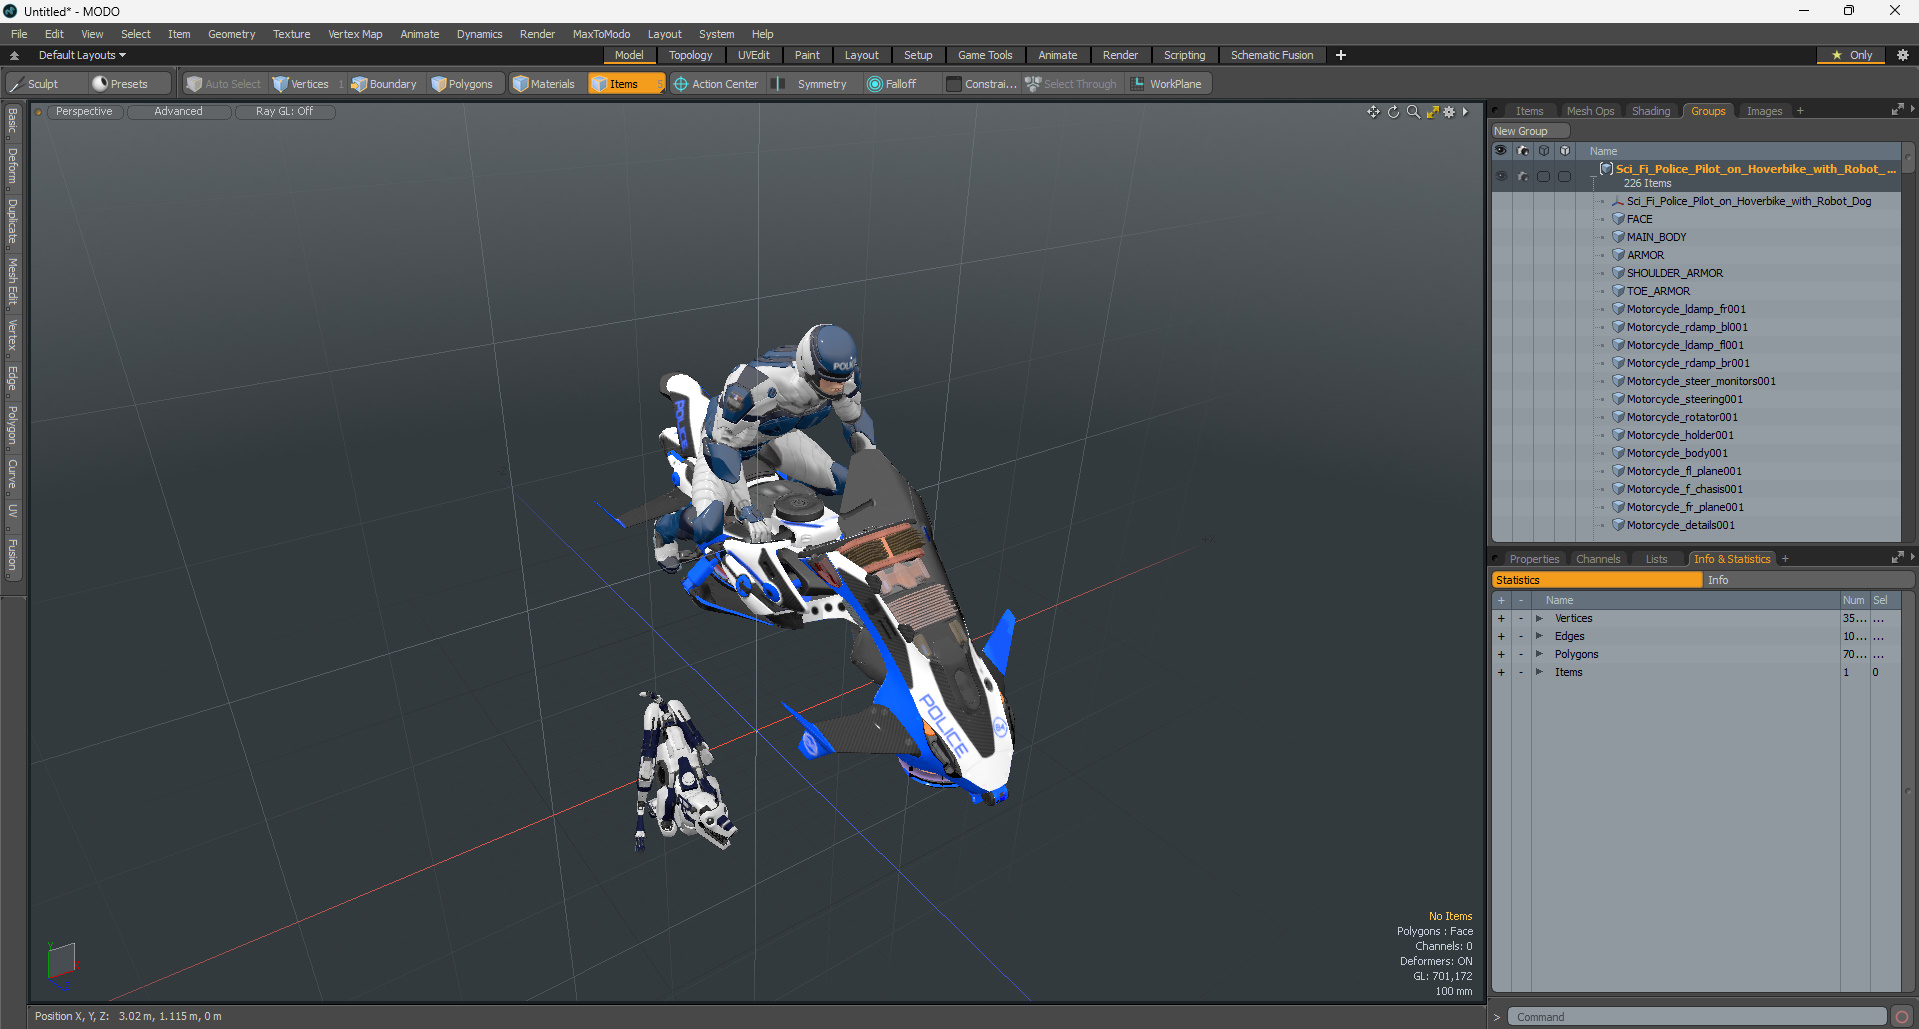1919x1029 pixels.
Task: Click the Statistics button
Action: 1597,580
